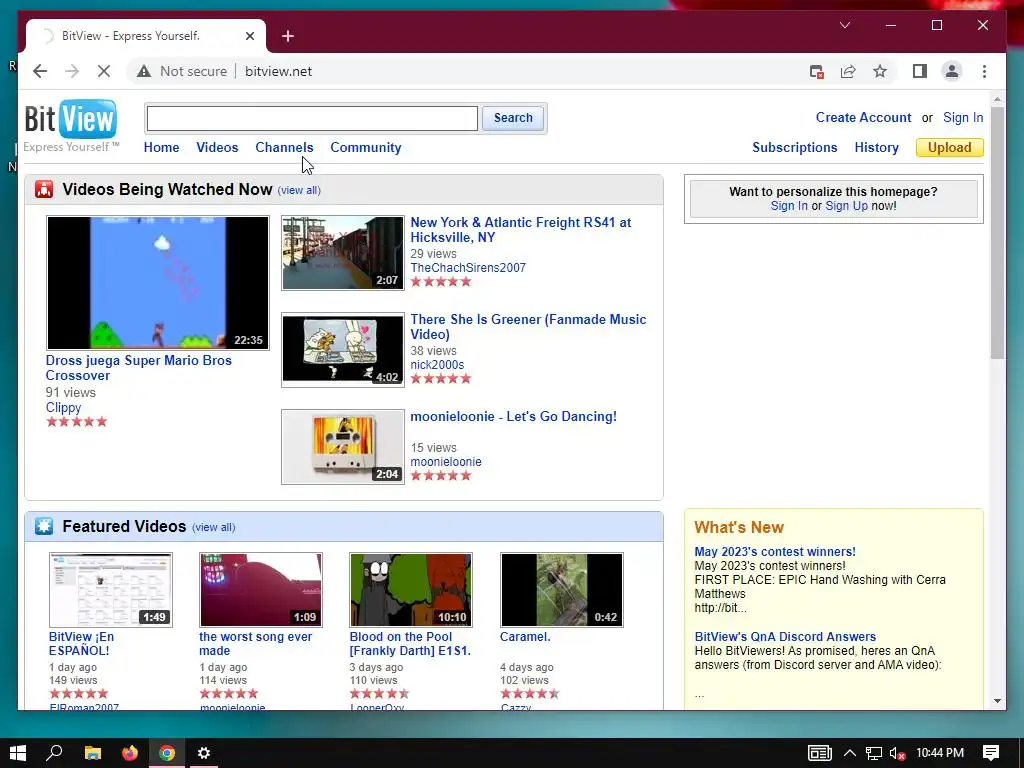
Task: Open TheChachSirens2007 channel link
Action: 468,268
